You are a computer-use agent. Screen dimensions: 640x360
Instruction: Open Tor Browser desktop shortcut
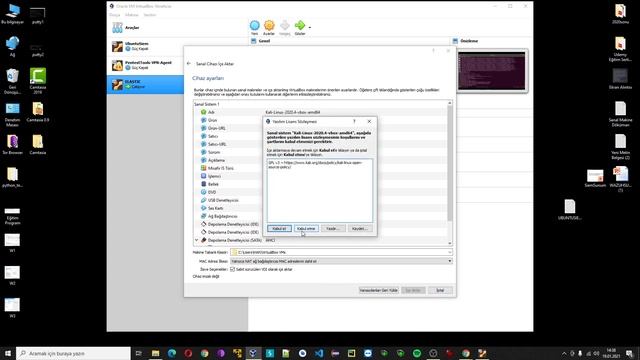pos(12,145)
